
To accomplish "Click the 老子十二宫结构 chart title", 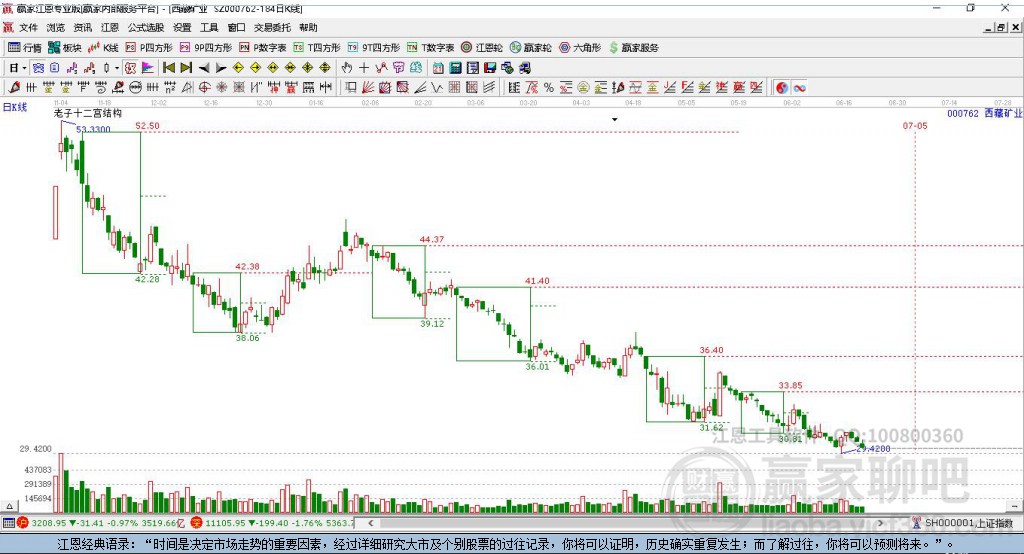I will (x=88, y=113).
